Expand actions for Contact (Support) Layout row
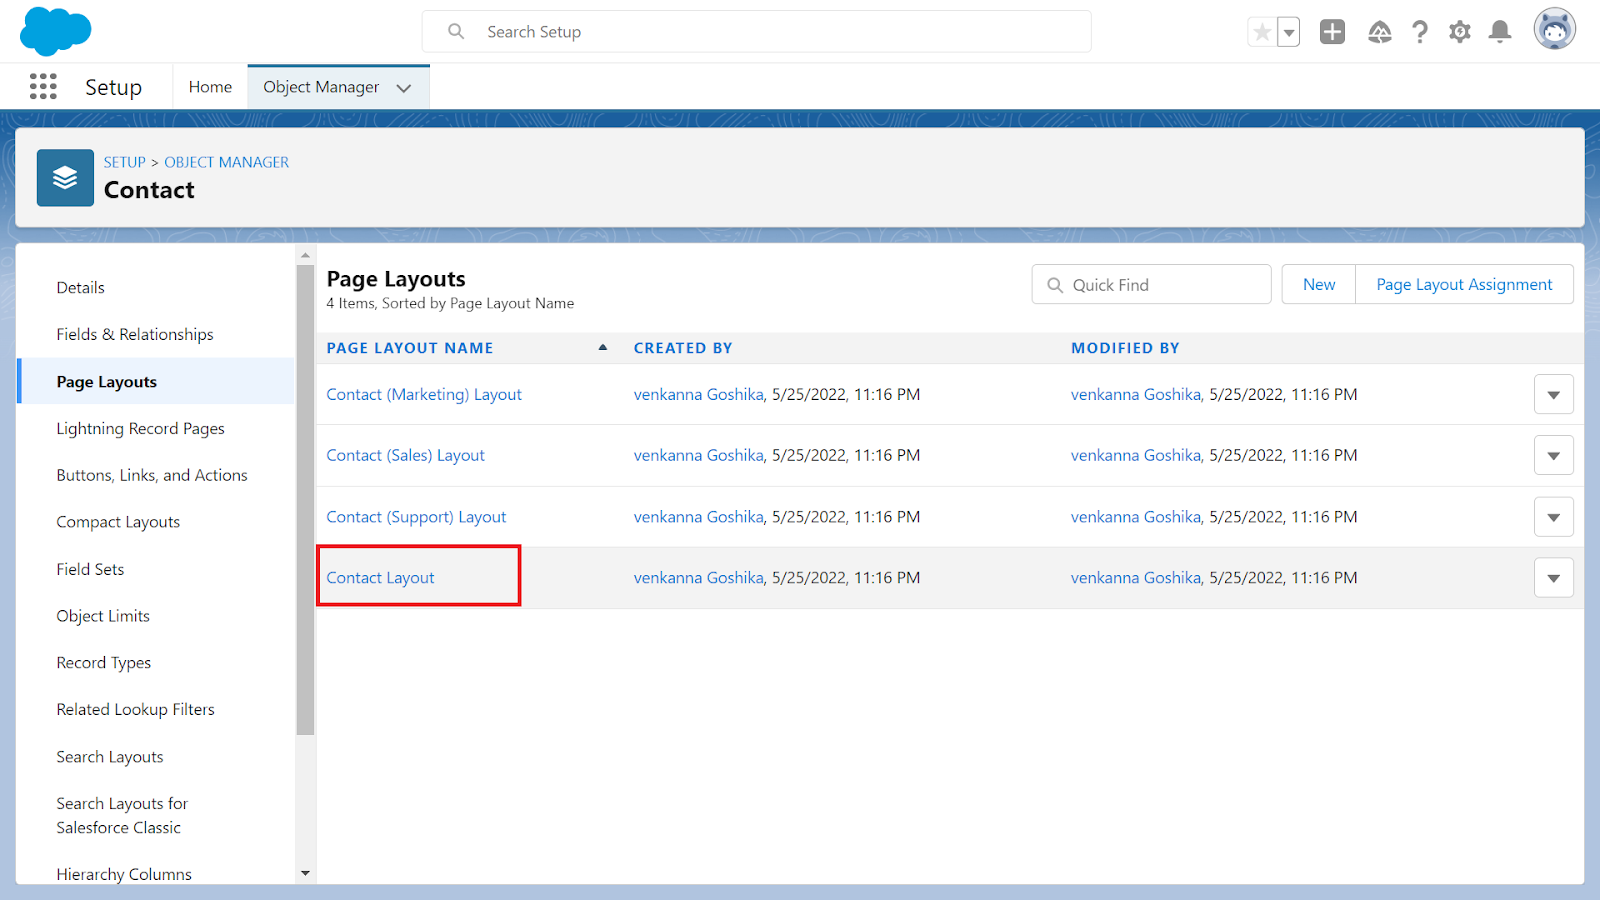Viewport: 1600px width, 900px height. (1553, 517)
